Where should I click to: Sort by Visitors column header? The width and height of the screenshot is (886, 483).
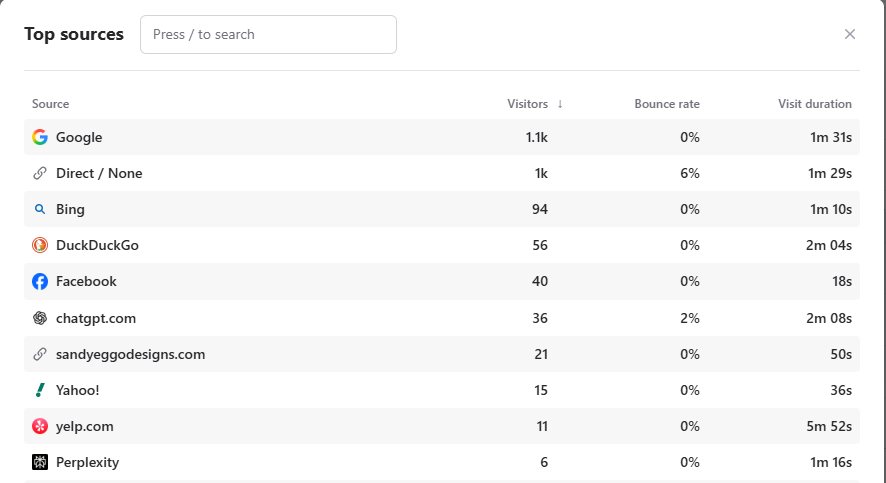528,104
